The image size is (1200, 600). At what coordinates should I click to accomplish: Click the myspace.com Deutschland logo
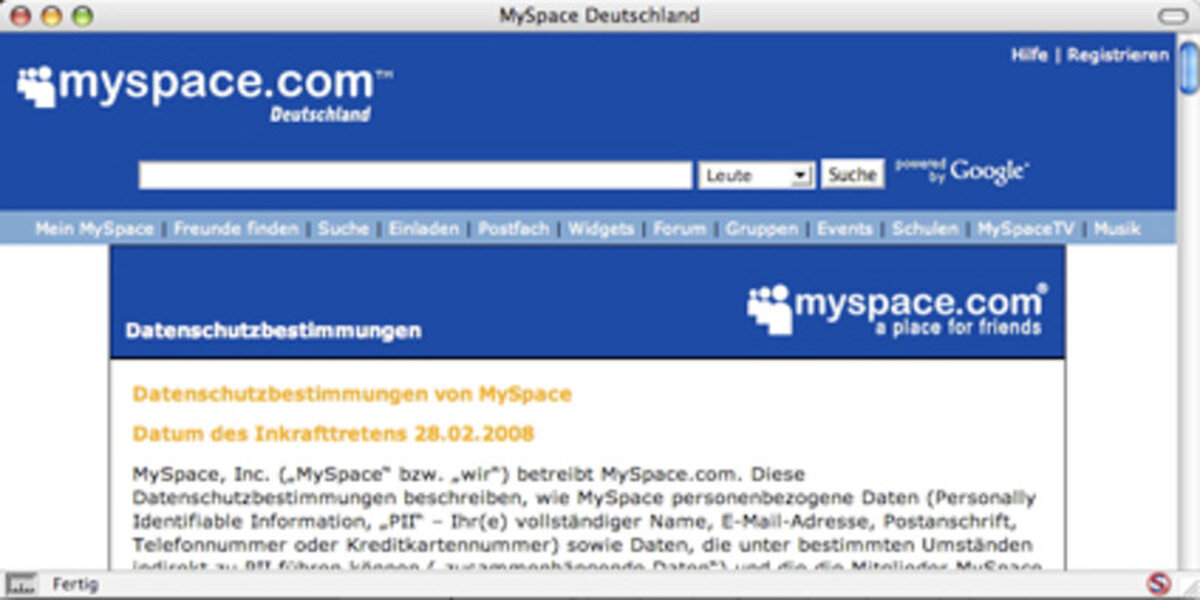click(204, 94)
